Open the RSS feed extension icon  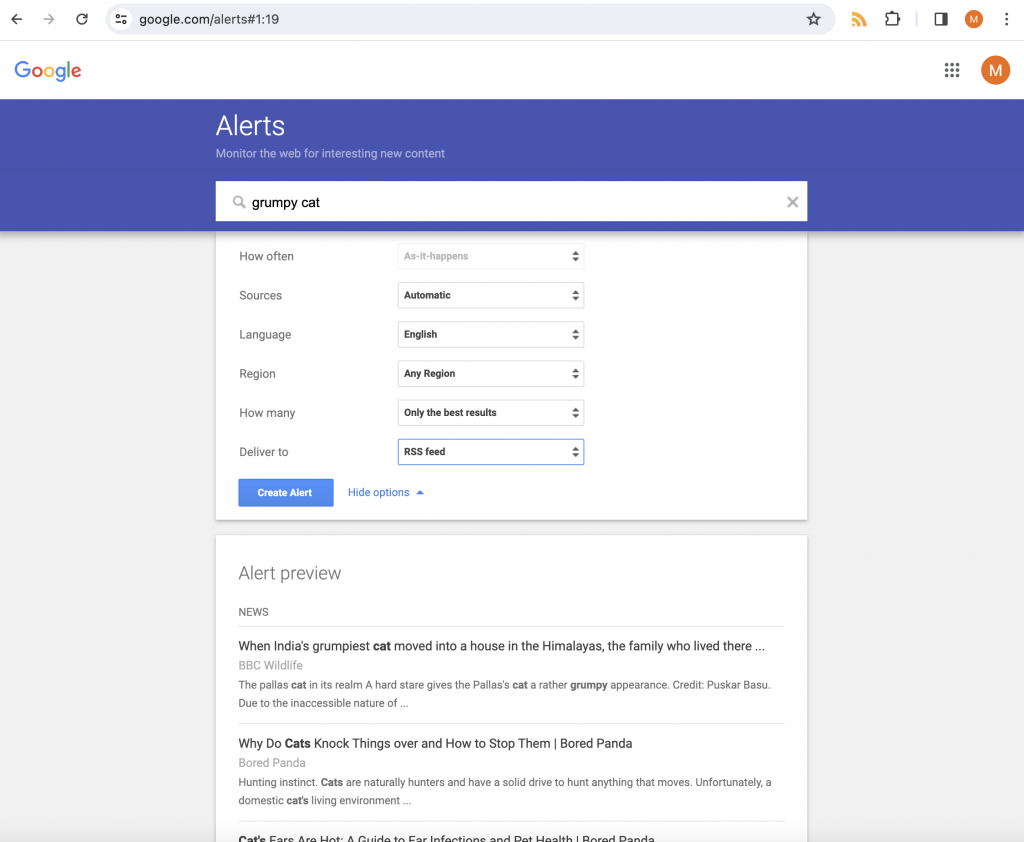point(859,19)
